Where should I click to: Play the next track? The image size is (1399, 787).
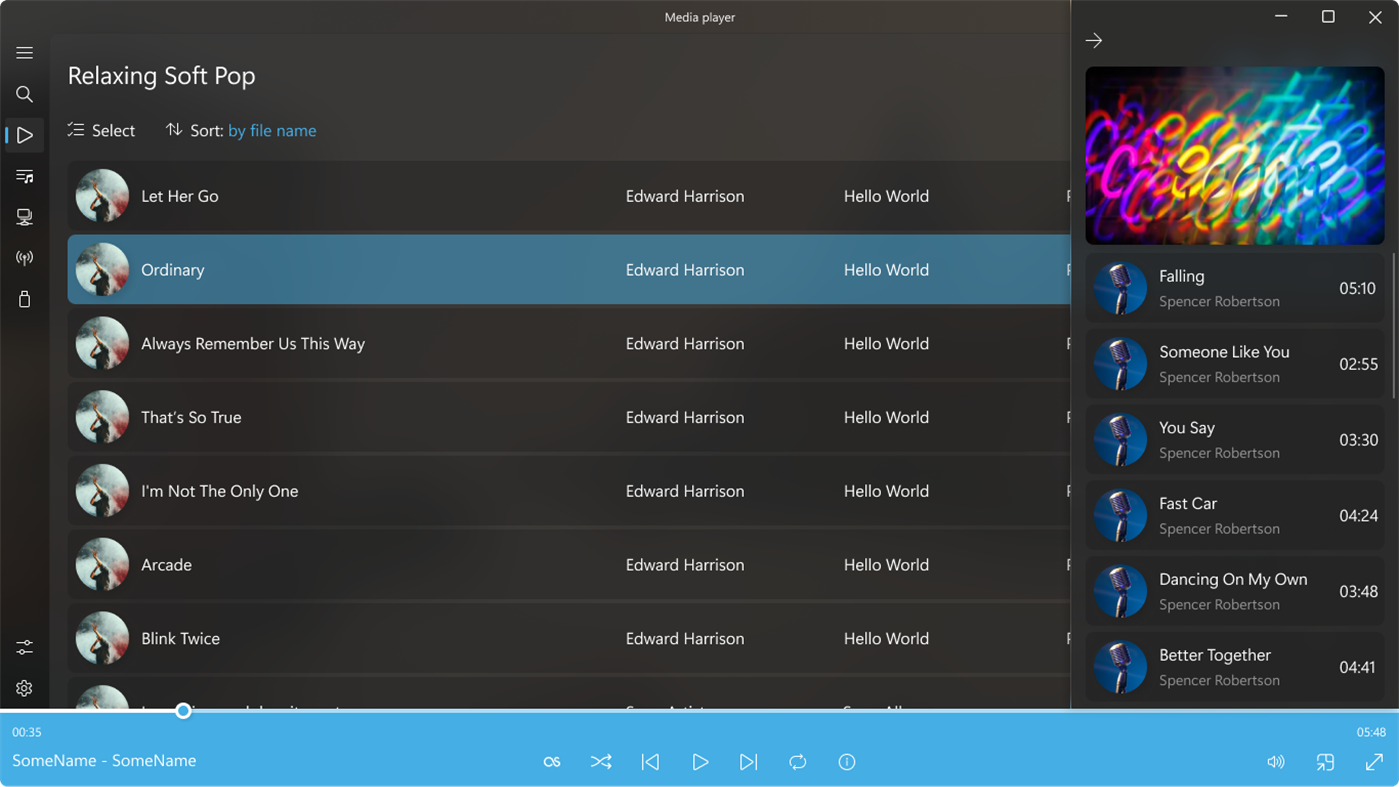point(749,762)
